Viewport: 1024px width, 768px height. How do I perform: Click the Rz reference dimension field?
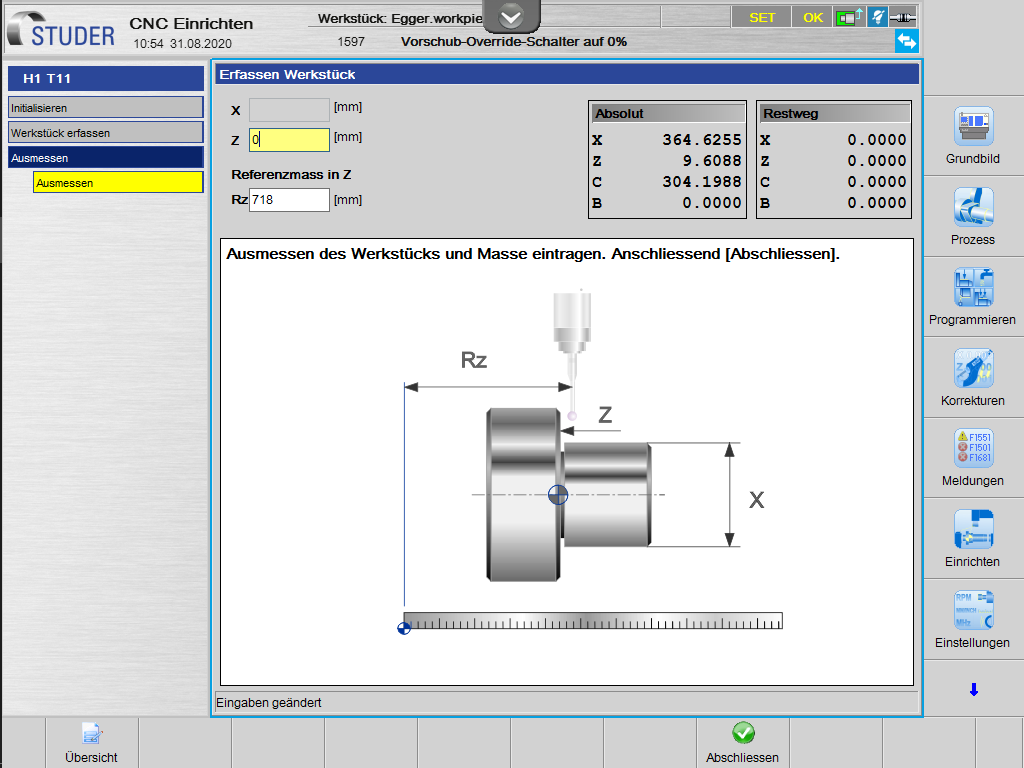point(289,200)
